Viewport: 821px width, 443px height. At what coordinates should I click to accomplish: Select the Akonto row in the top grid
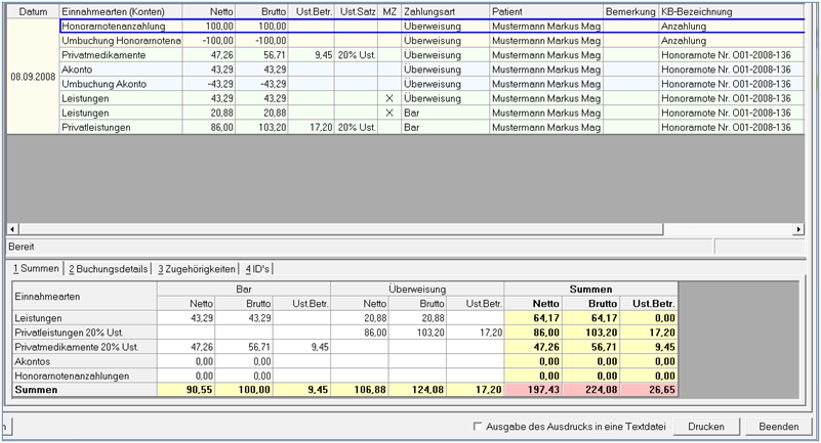pyautogui.click(x=432, y=70)
